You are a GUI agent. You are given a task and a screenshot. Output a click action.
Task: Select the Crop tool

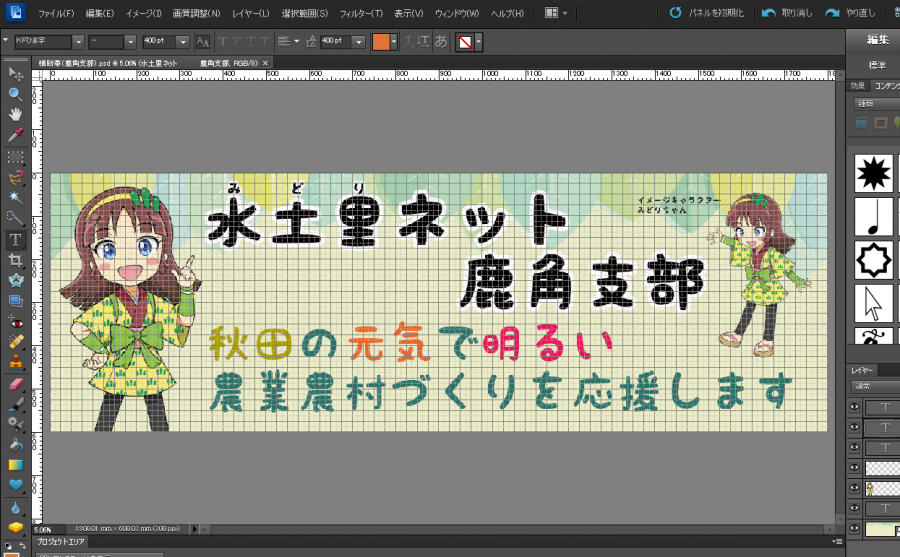click(16, 260)
